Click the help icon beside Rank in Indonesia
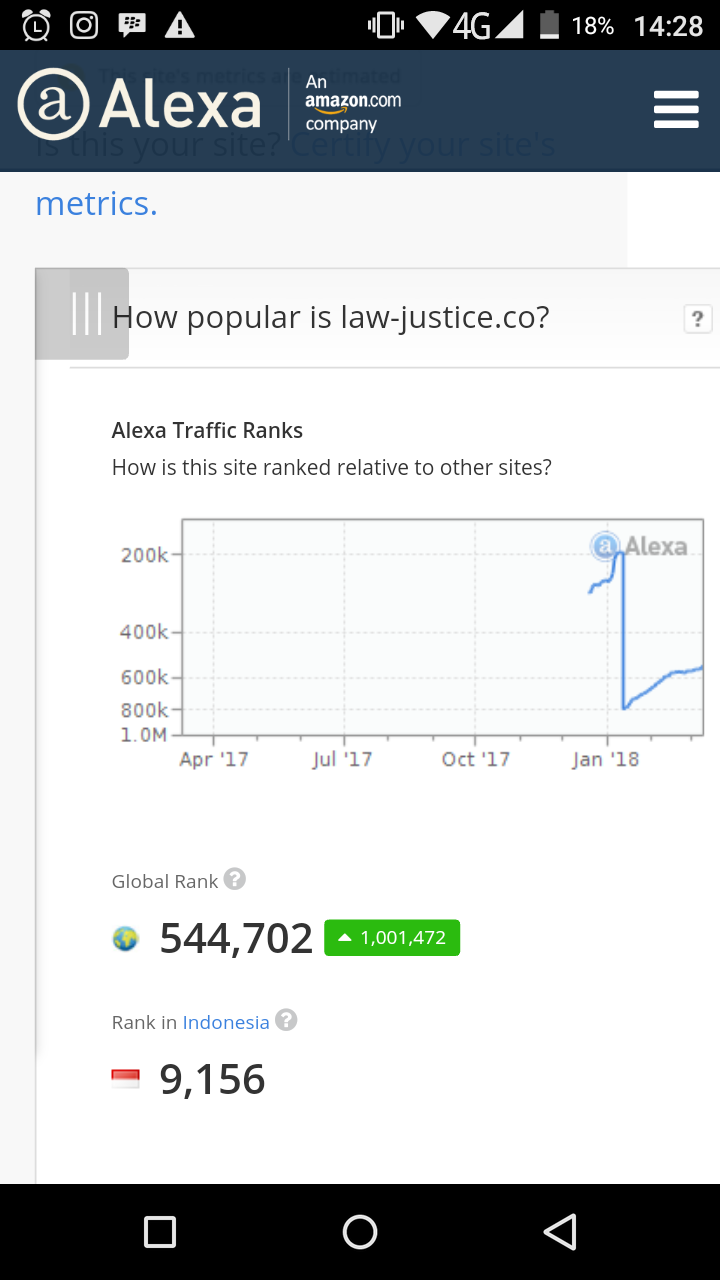The width and height of the screenshot is (720, 1280). (x=288, y=1022)
